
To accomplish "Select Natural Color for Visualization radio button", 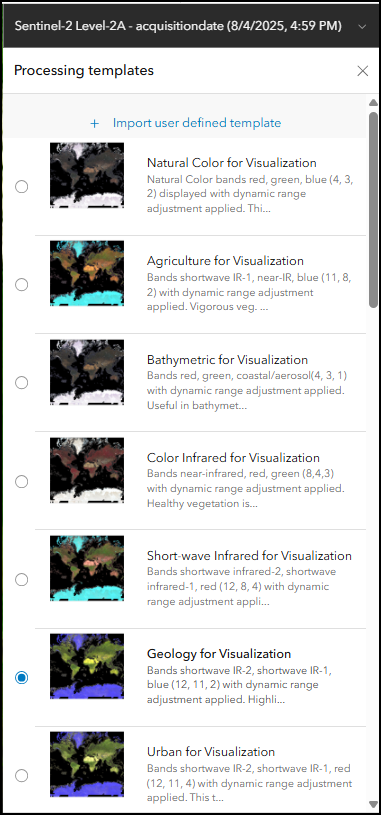I will [x=21, y=187].
